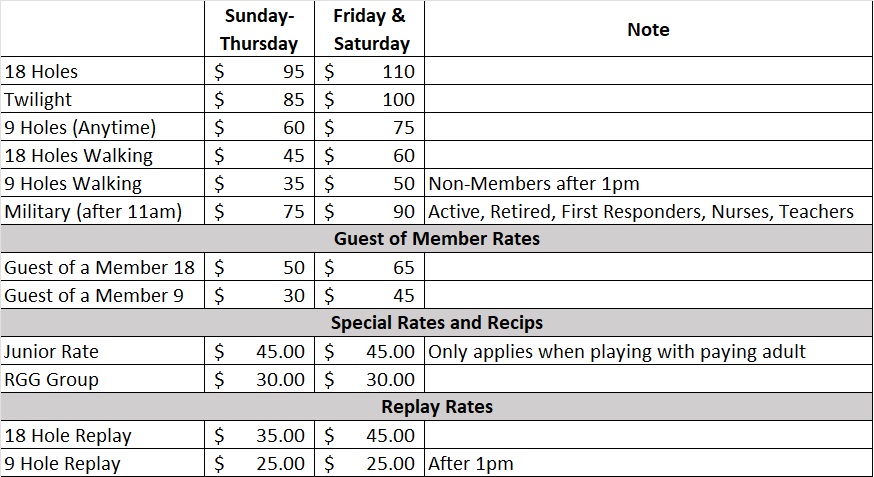Click the Guest of a Member 18 cell

[103, 267]
